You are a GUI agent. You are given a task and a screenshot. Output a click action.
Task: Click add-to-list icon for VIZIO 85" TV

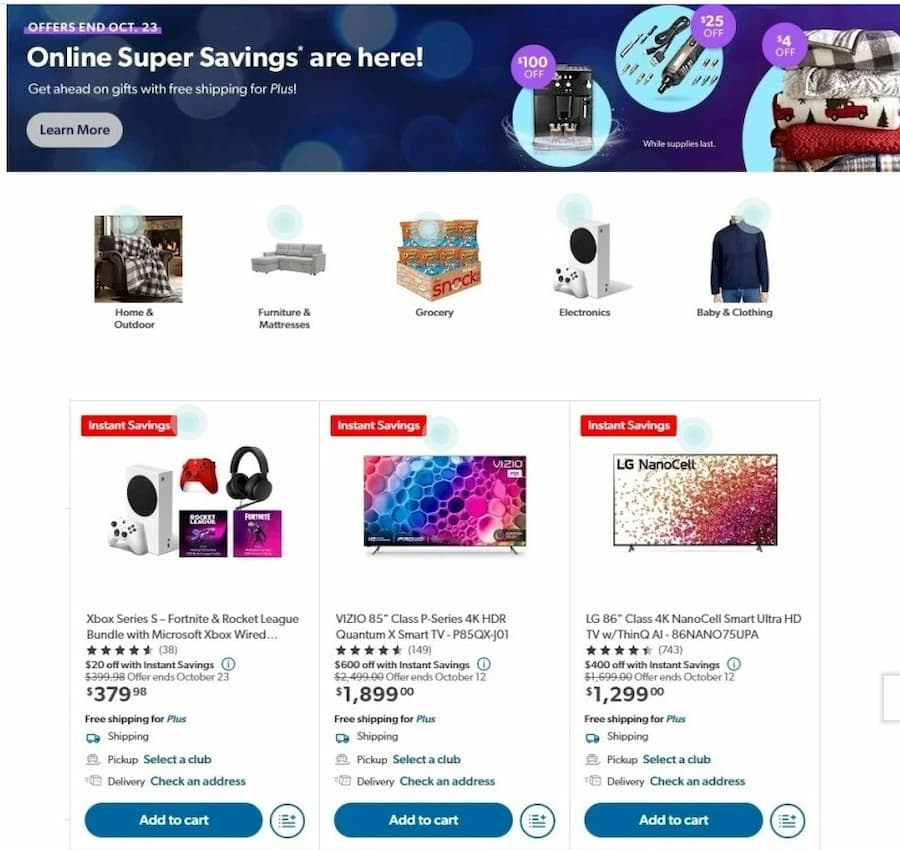537,820
